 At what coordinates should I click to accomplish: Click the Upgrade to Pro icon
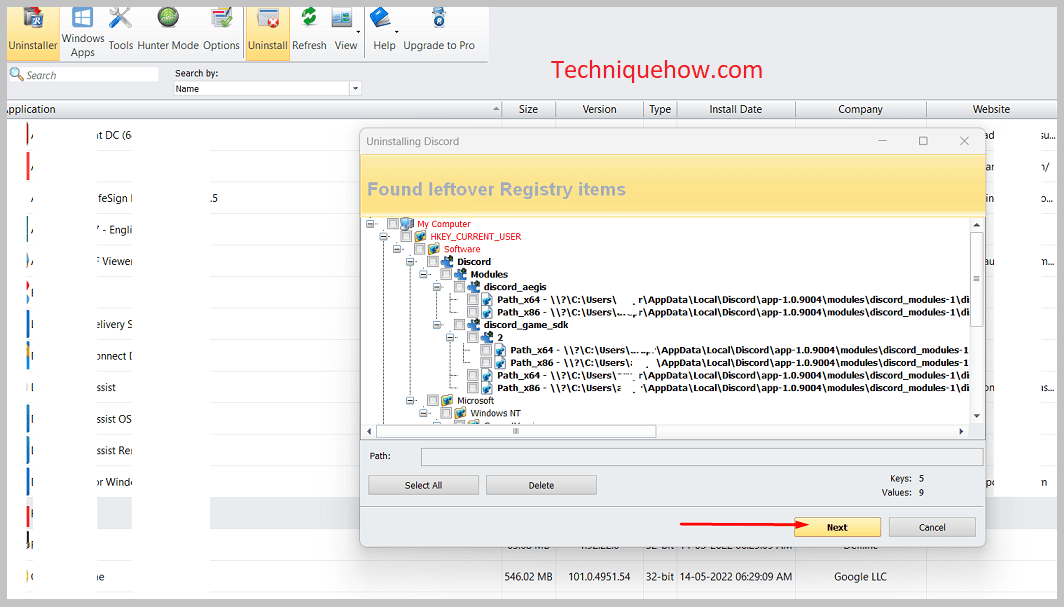pos(439,19)
